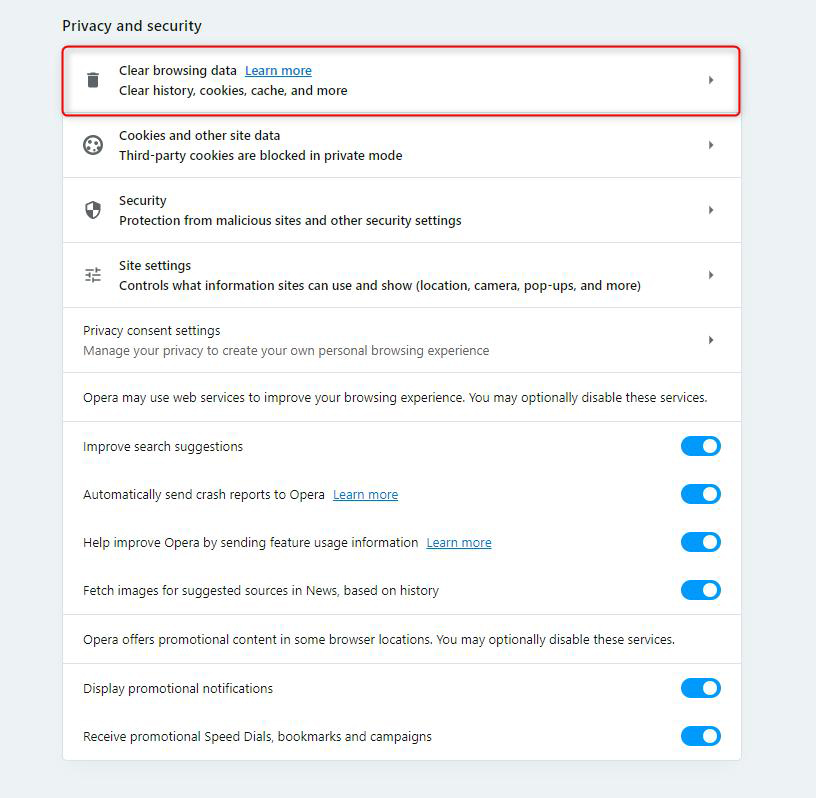The width and height of the screenshot is (816, 798).
Task: Toggle off automatic crash reports to Opera
Action: click(x=700, y=494)
